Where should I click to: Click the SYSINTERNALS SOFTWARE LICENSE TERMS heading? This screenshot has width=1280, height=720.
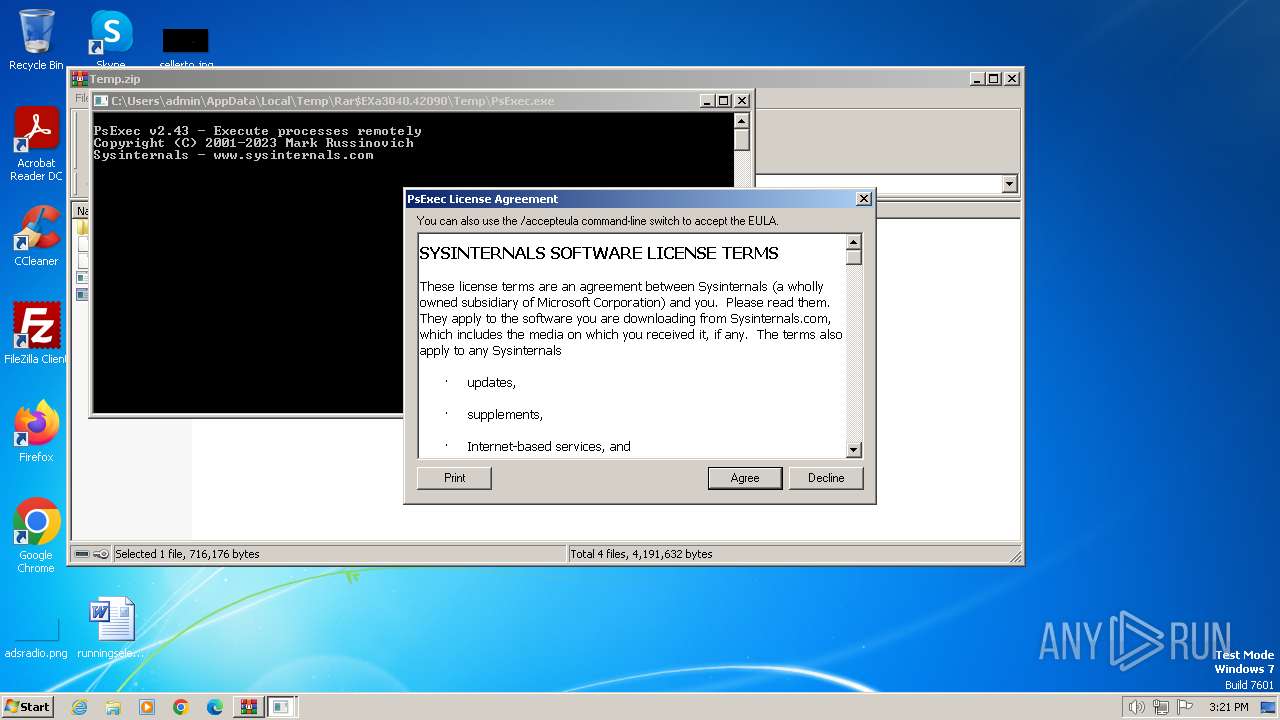pos(599,253)
